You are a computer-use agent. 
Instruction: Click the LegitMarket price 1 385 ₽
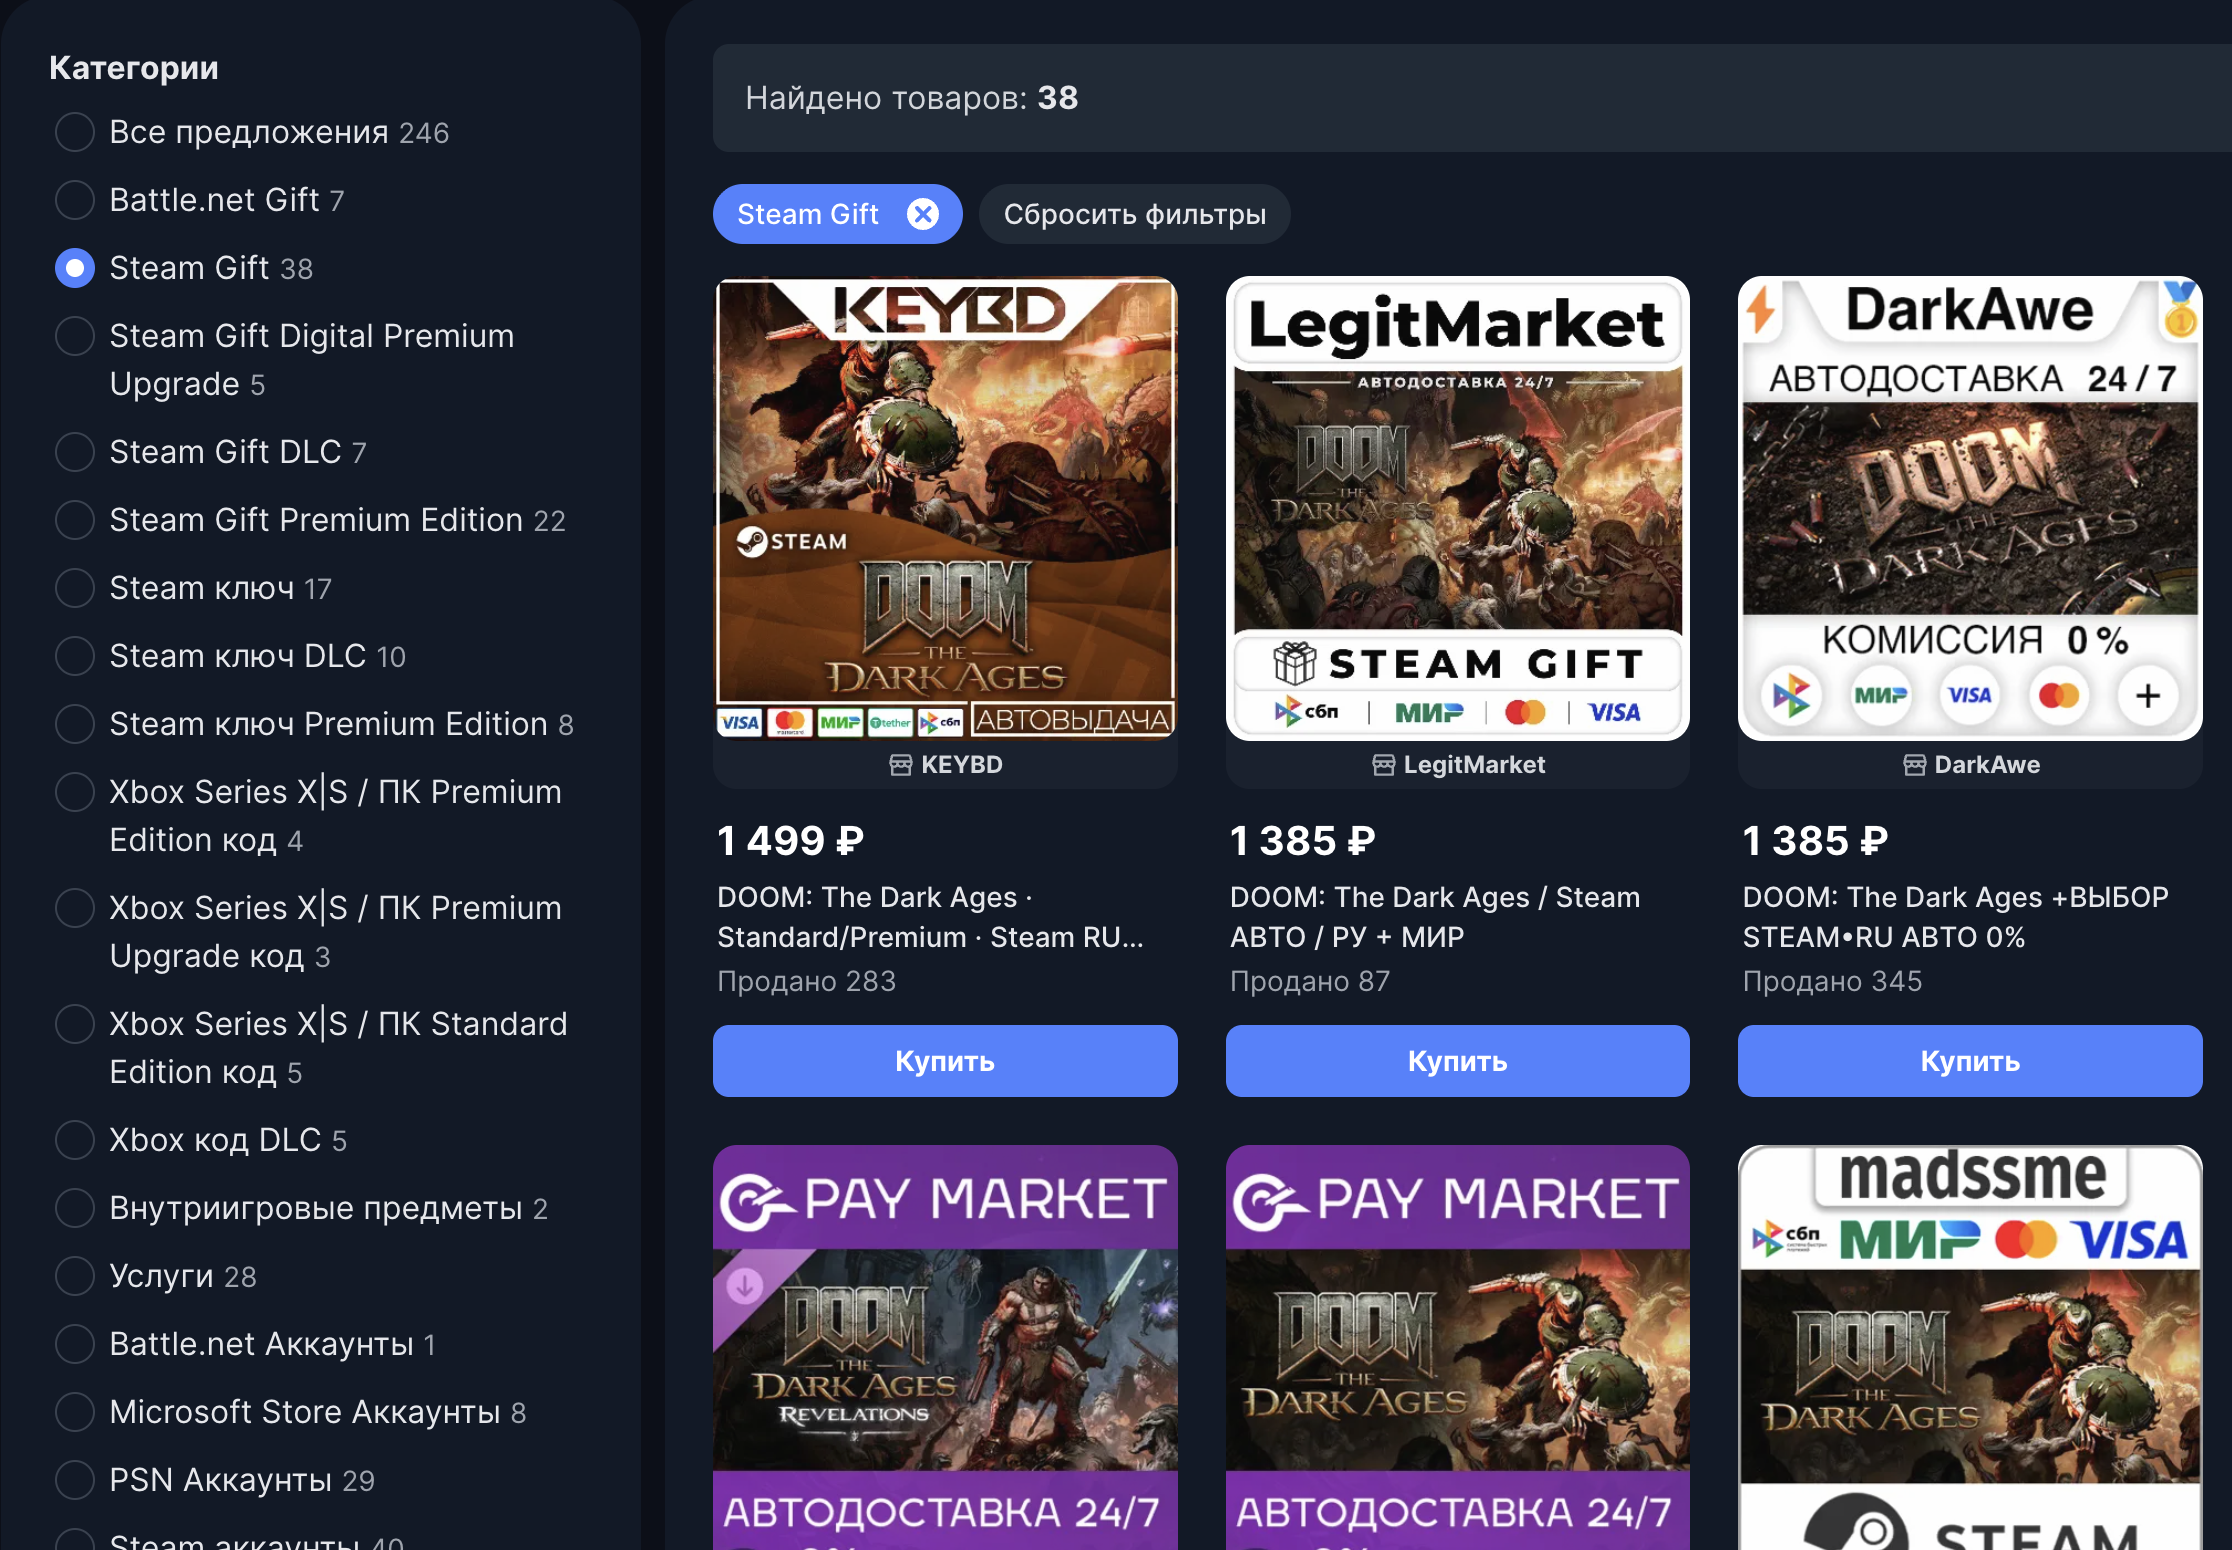(1303, 841)
